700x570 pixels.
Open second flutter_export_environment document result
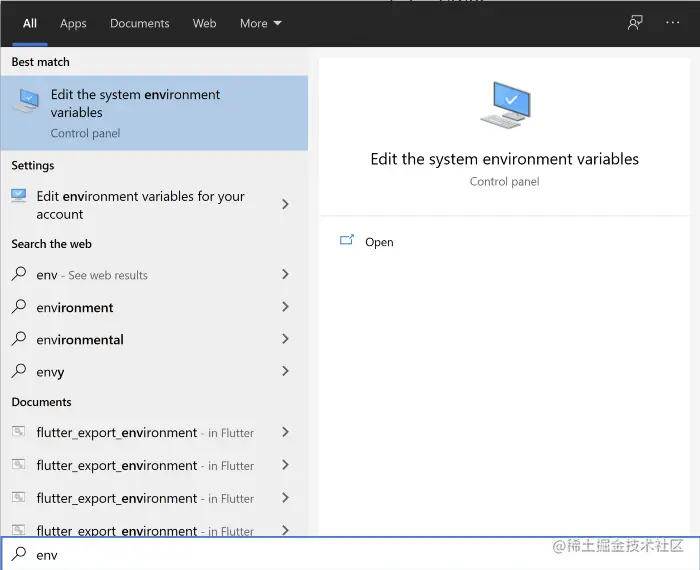(x=117, y=465)
